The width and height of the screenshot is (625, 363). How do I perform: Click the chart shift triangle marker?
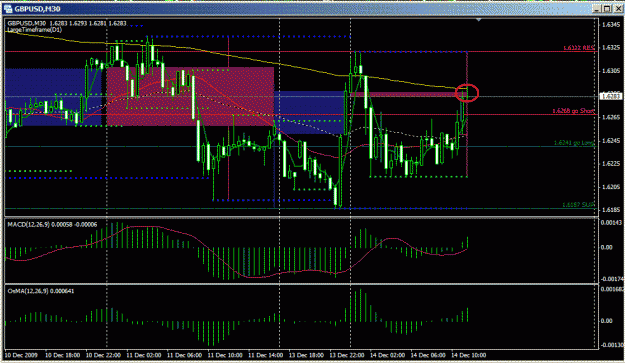479,20
